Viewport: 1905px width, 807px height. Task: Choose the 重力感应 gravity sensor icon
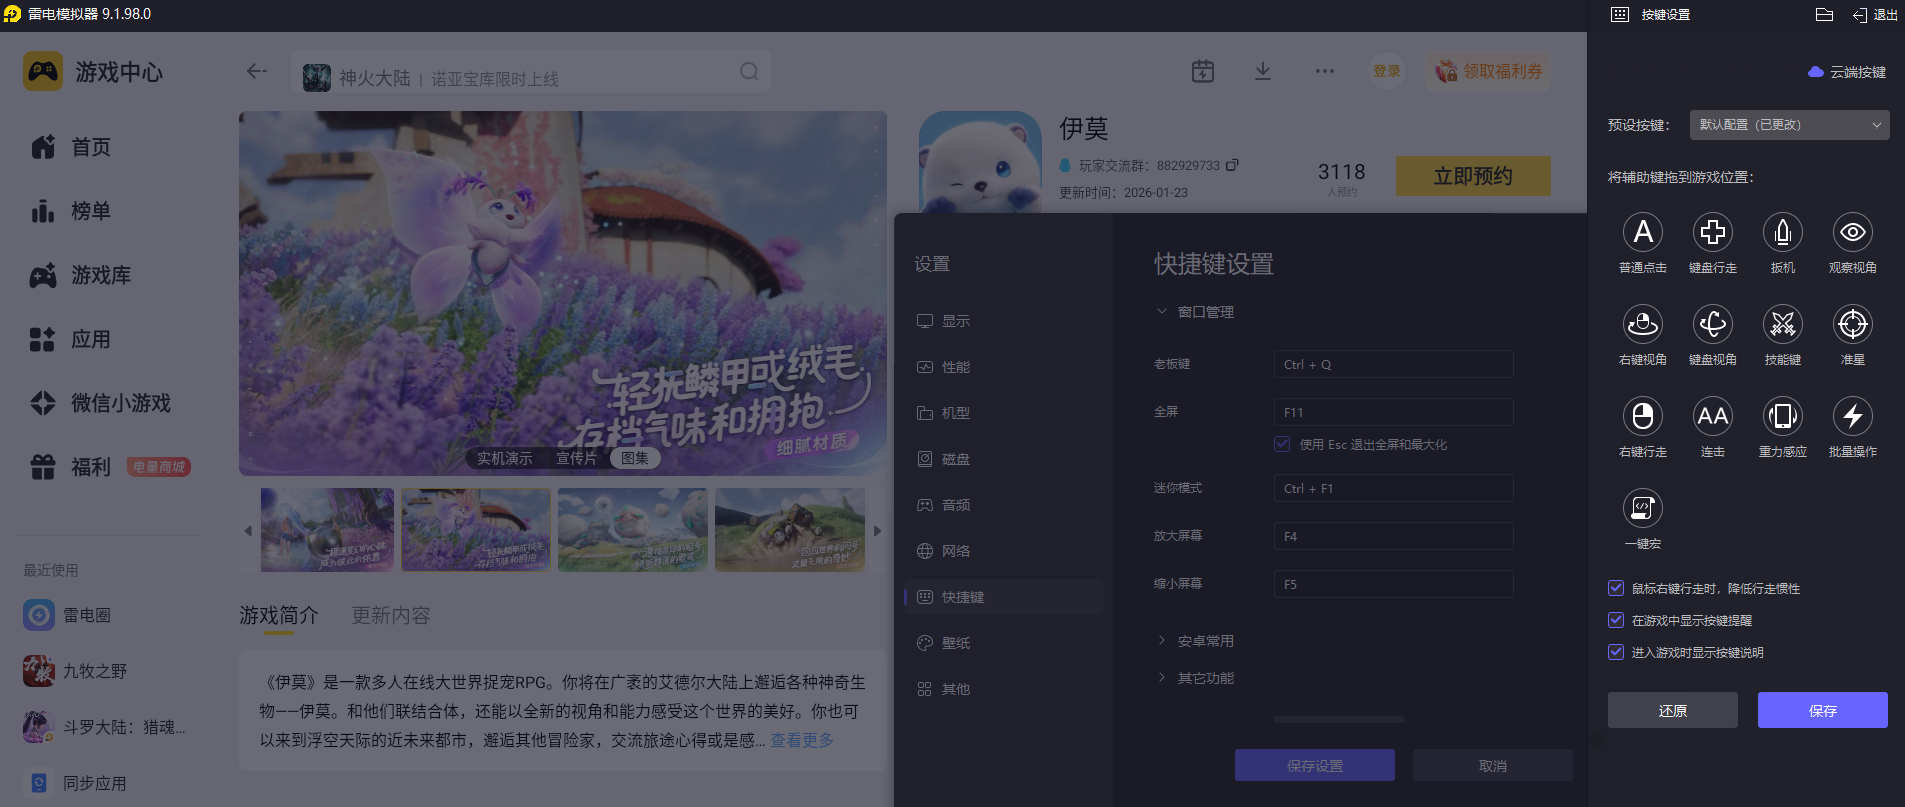(x=1782, y=416)
